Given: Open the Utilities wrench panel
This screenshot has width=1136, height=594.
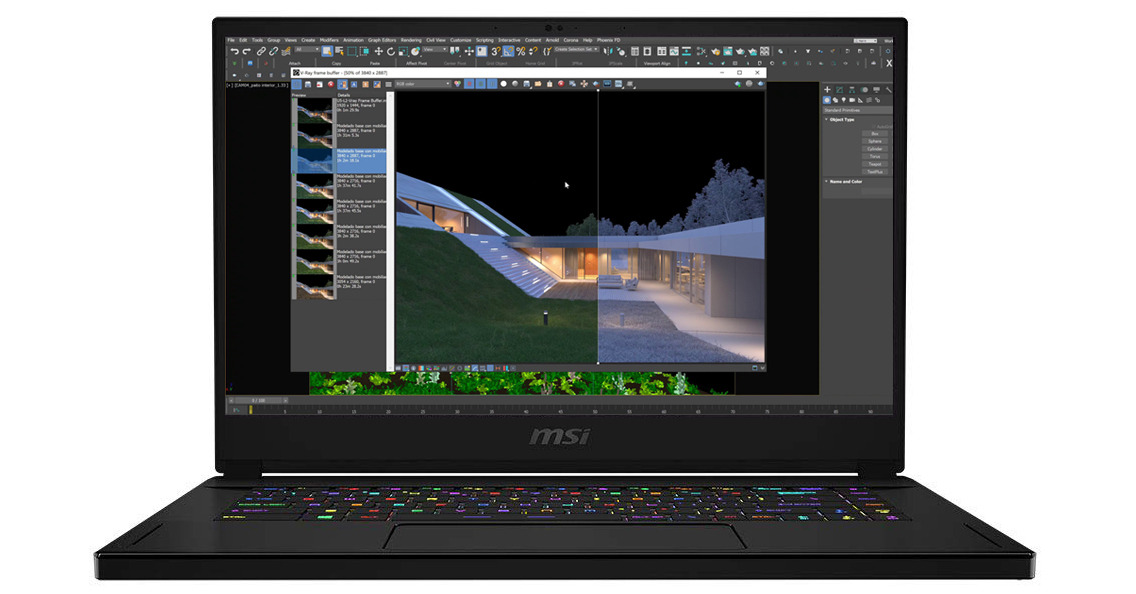Looking at the screenshot, I should 888,90.
